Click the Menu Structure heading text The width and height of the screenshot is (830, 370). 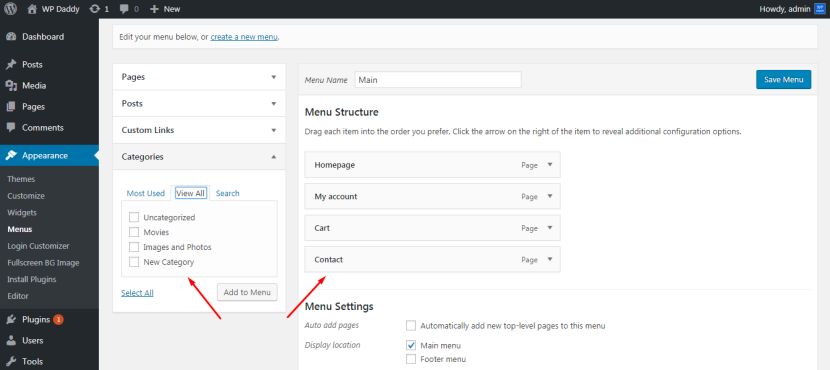pyautogui.click(x=341, y=112)
